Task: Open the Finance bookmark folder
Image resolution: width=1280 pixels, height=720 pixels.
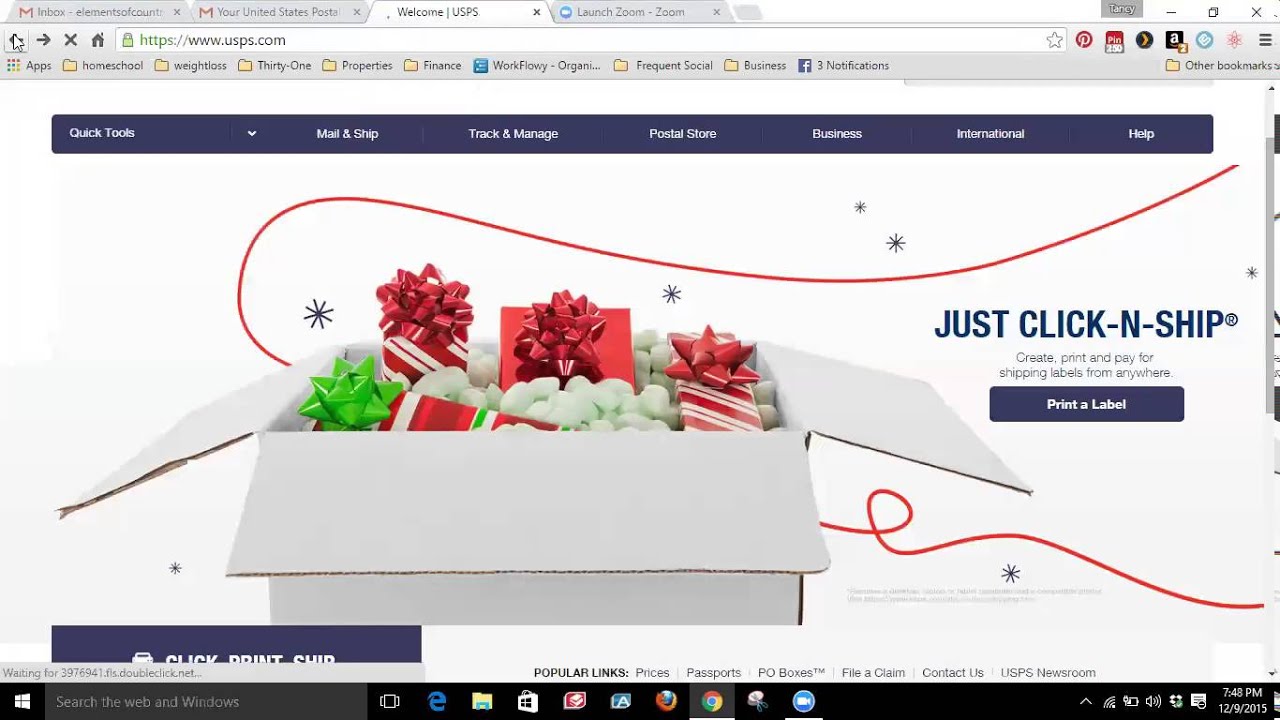Action: tap(433, 65)
